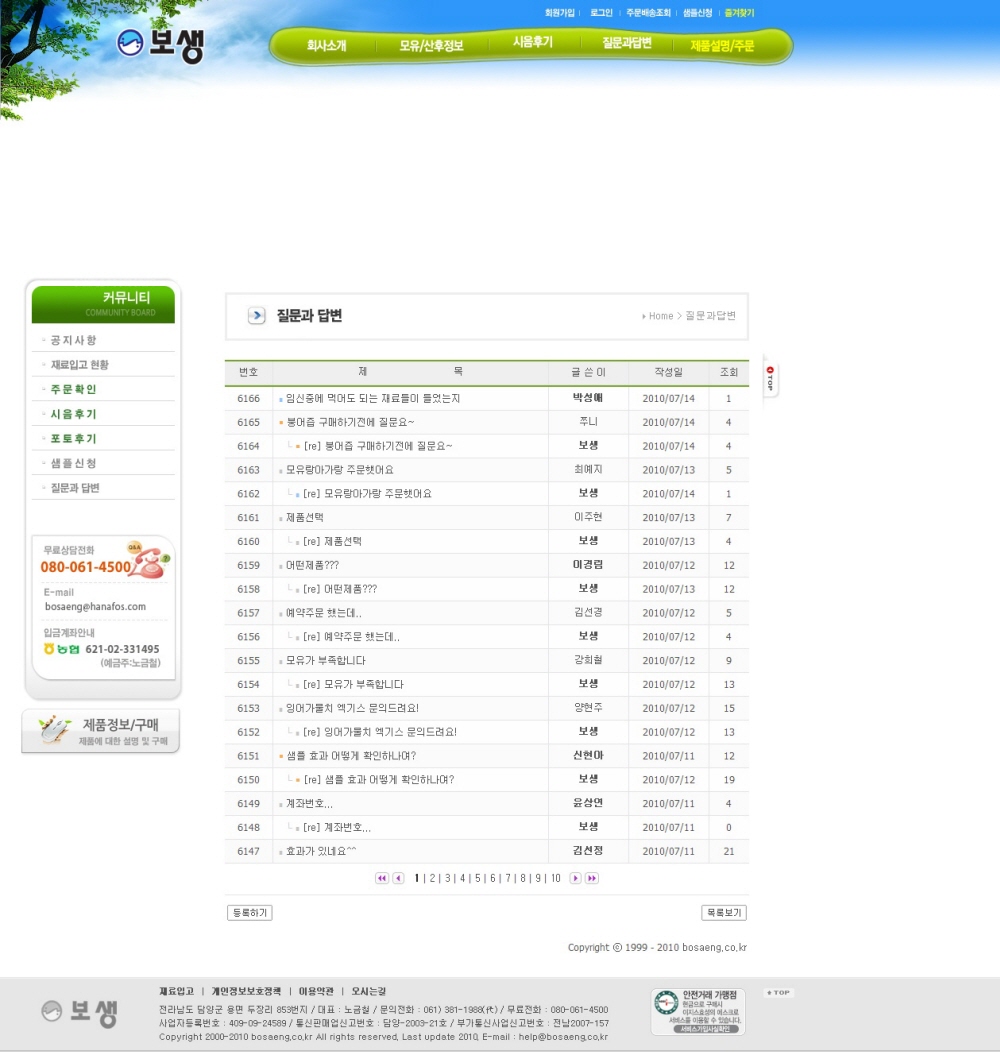Open the 제품정보/구매 banner in the sidebar
This screenshot has width=1000, height=1052.
click(x=101, y=731)
